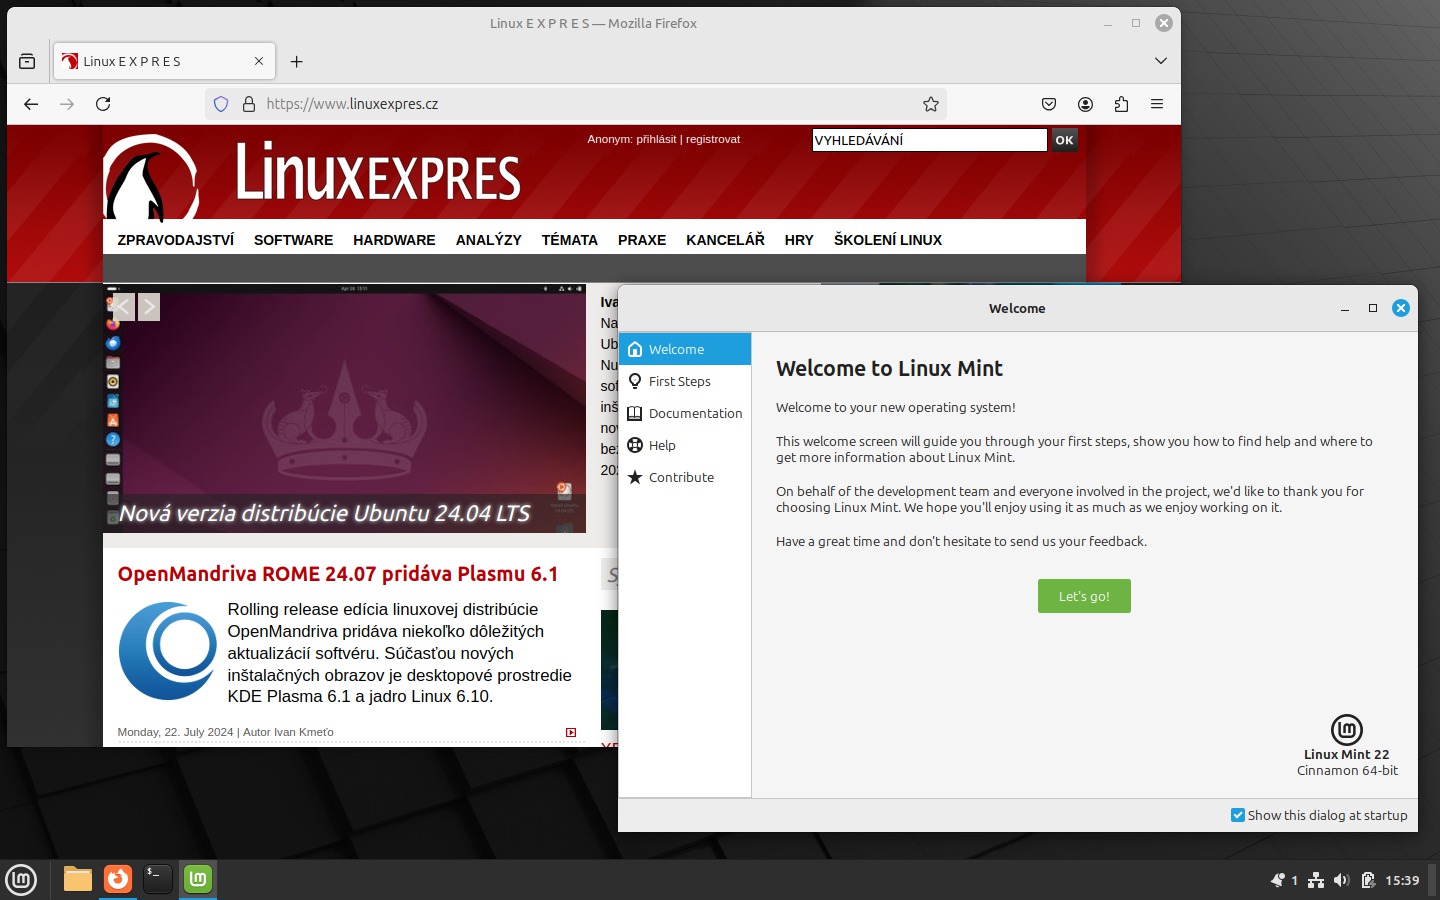The image size is (1440, 900).
Task: Toggle Show this dialog at startup checkbox
Action: 1238,815
